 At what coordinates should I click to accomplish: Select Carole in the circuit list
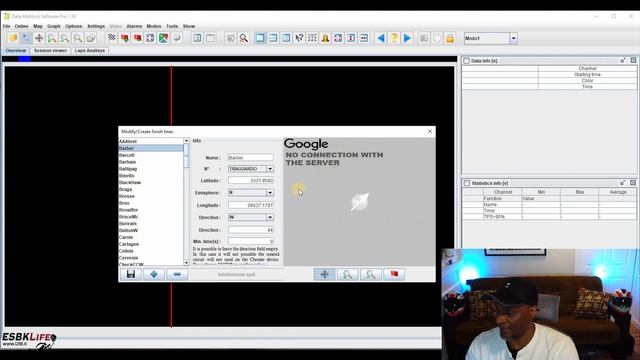tap(151, 237)
